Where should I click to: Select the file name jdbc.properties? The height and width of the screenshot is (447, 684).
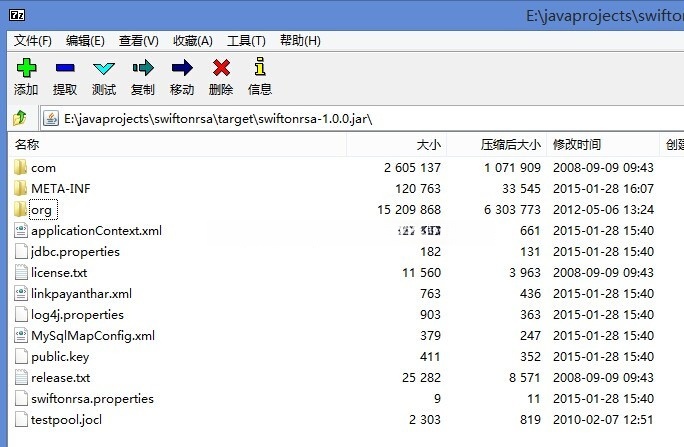click(75, 252)
